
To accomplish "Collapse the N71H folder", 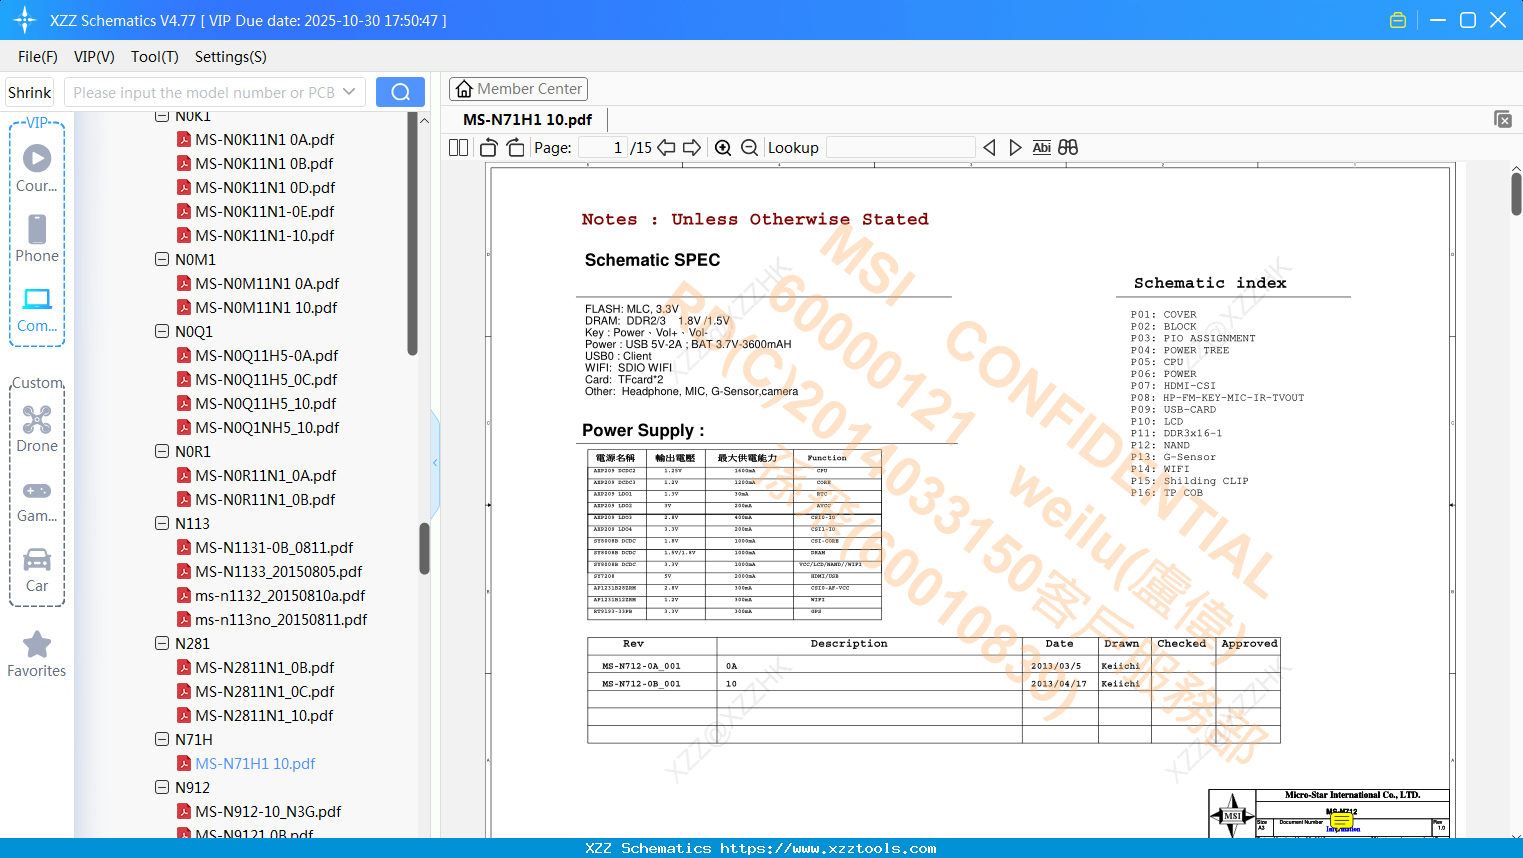I will (x=162, y=739).
